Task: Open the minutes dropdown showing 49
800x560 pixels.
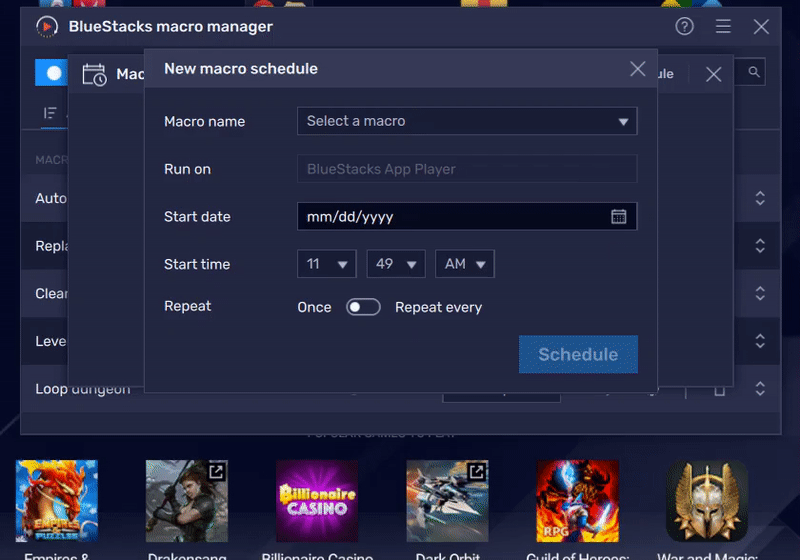Action: click(396, 264)
